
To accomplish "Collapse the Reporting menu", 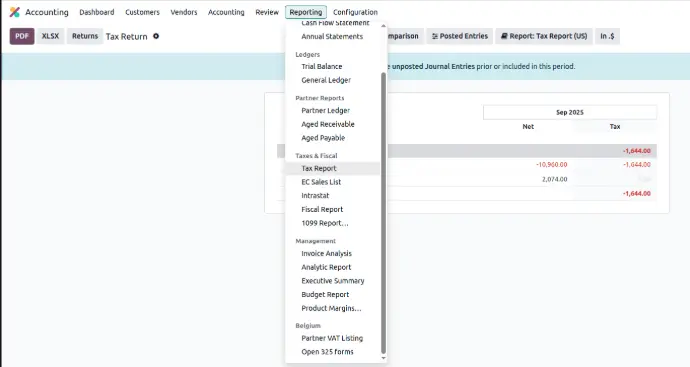I will pyautogui.click(x=306, y=12).
